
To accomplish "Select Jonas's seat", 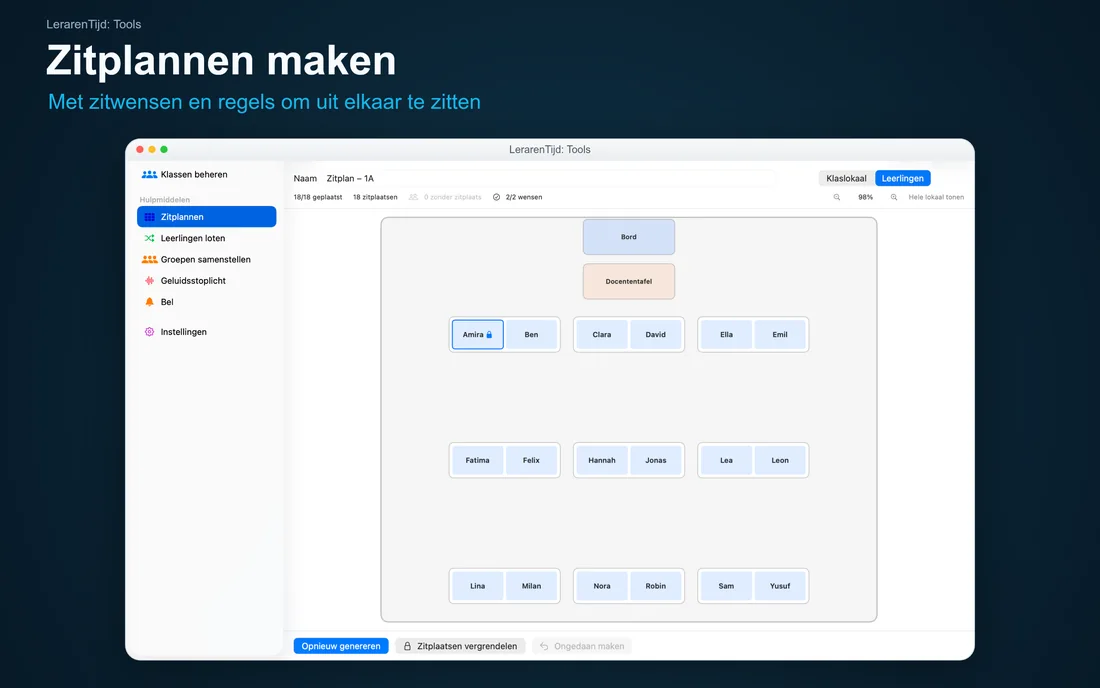I will coord(656,460).
